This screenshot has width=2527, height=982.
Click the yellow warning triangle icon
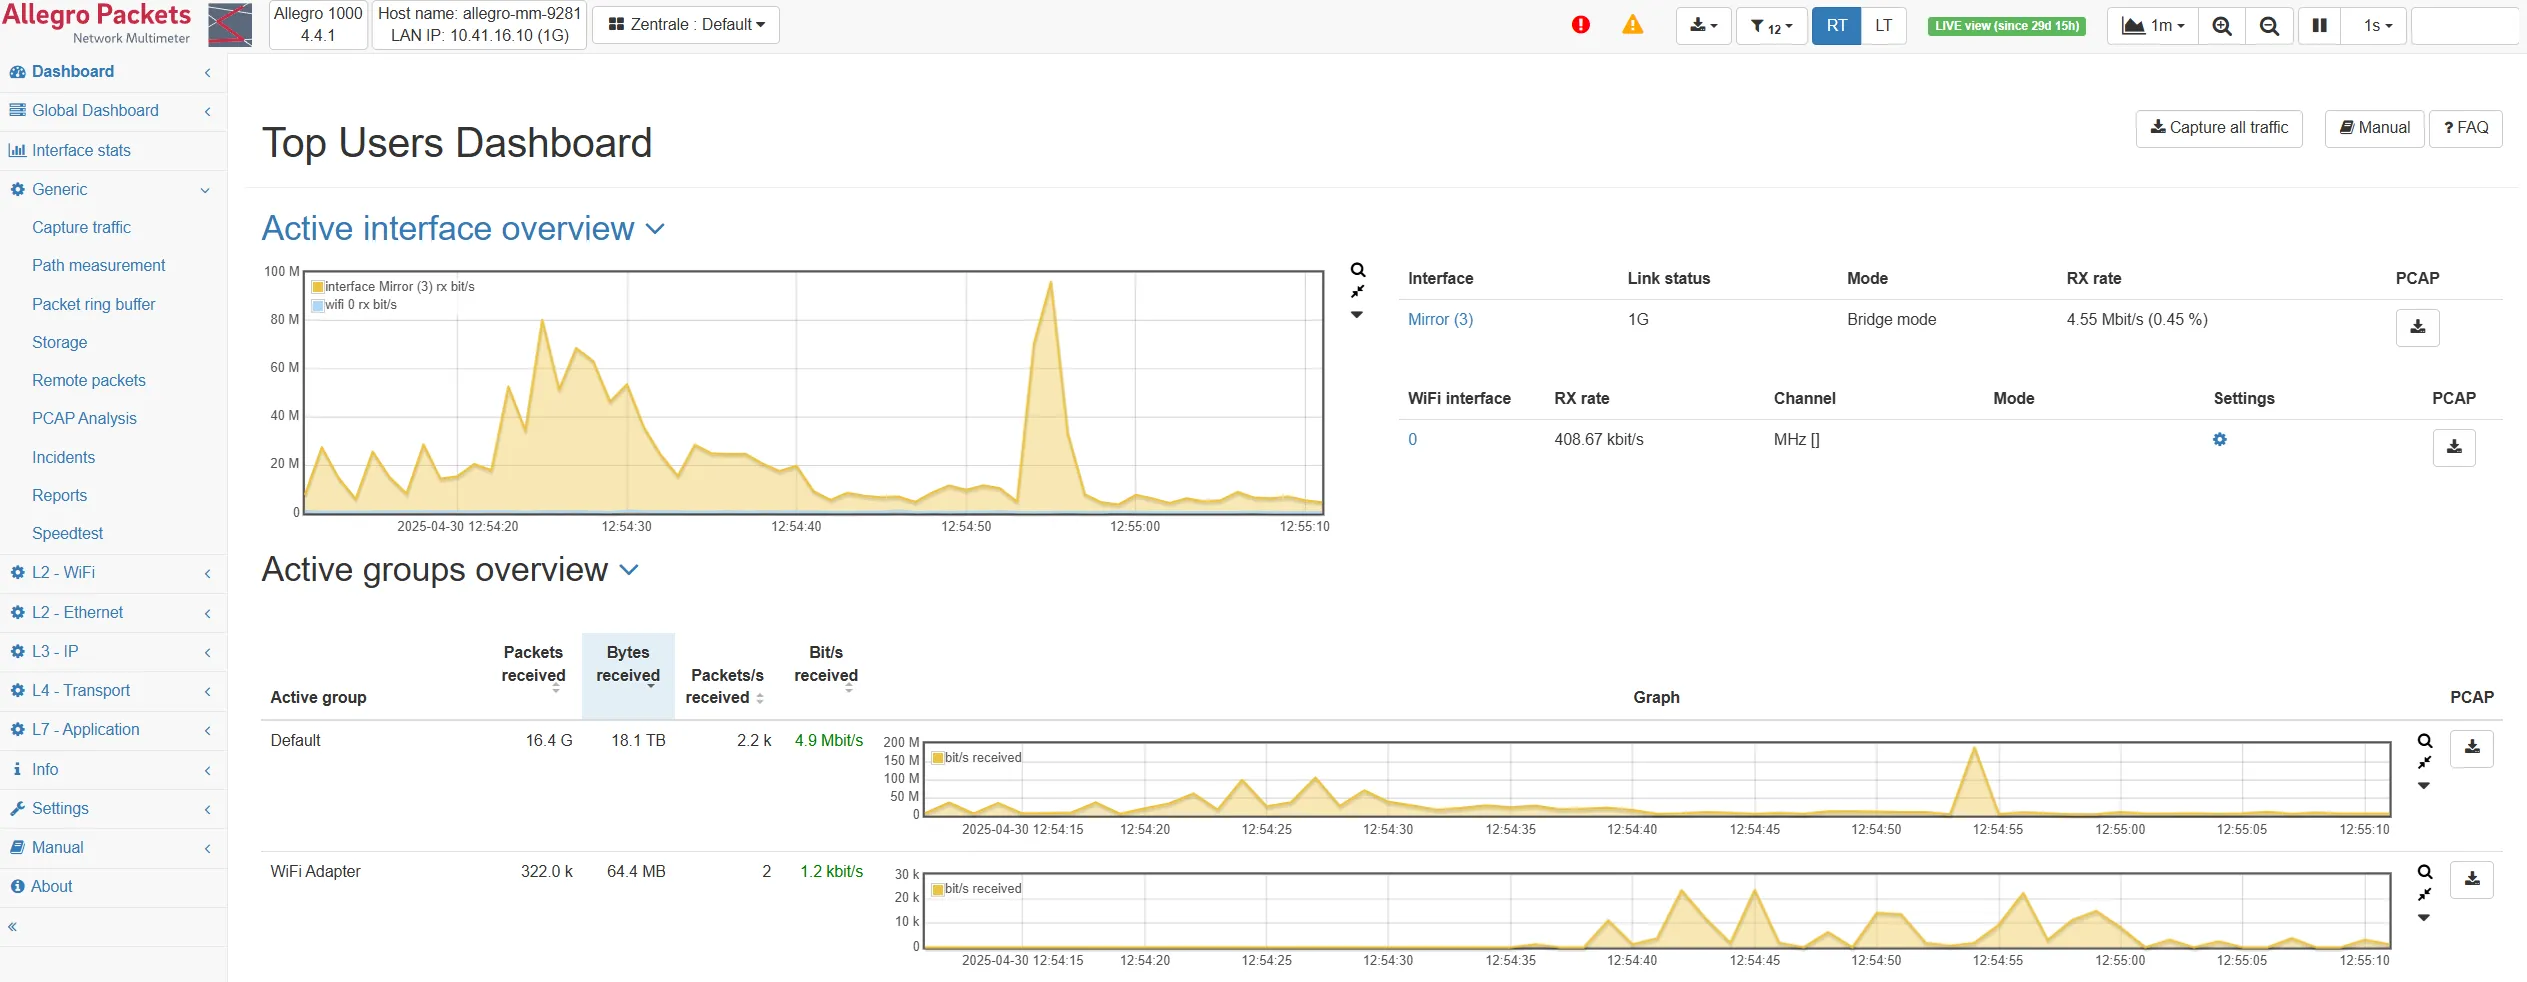[1632, 25]
